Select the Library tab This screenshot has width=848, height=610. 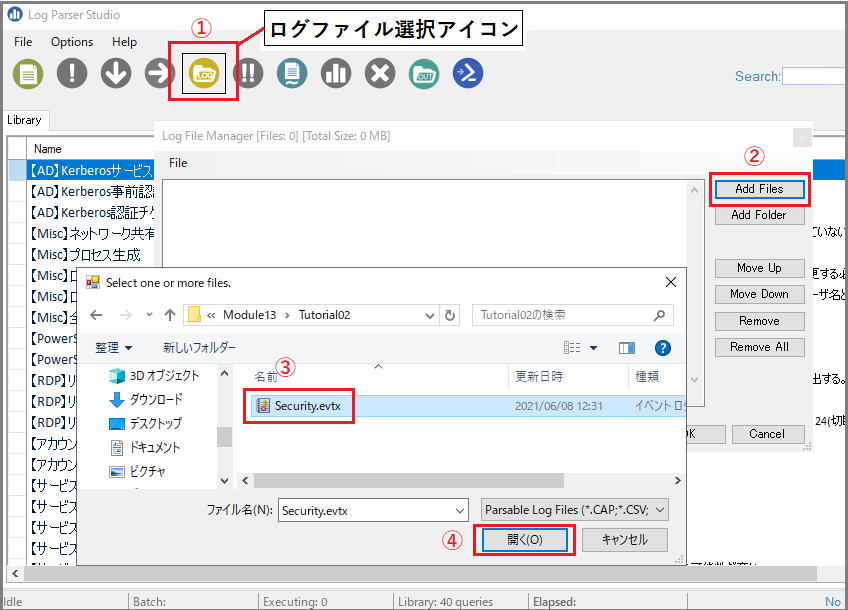coord(25,120)
